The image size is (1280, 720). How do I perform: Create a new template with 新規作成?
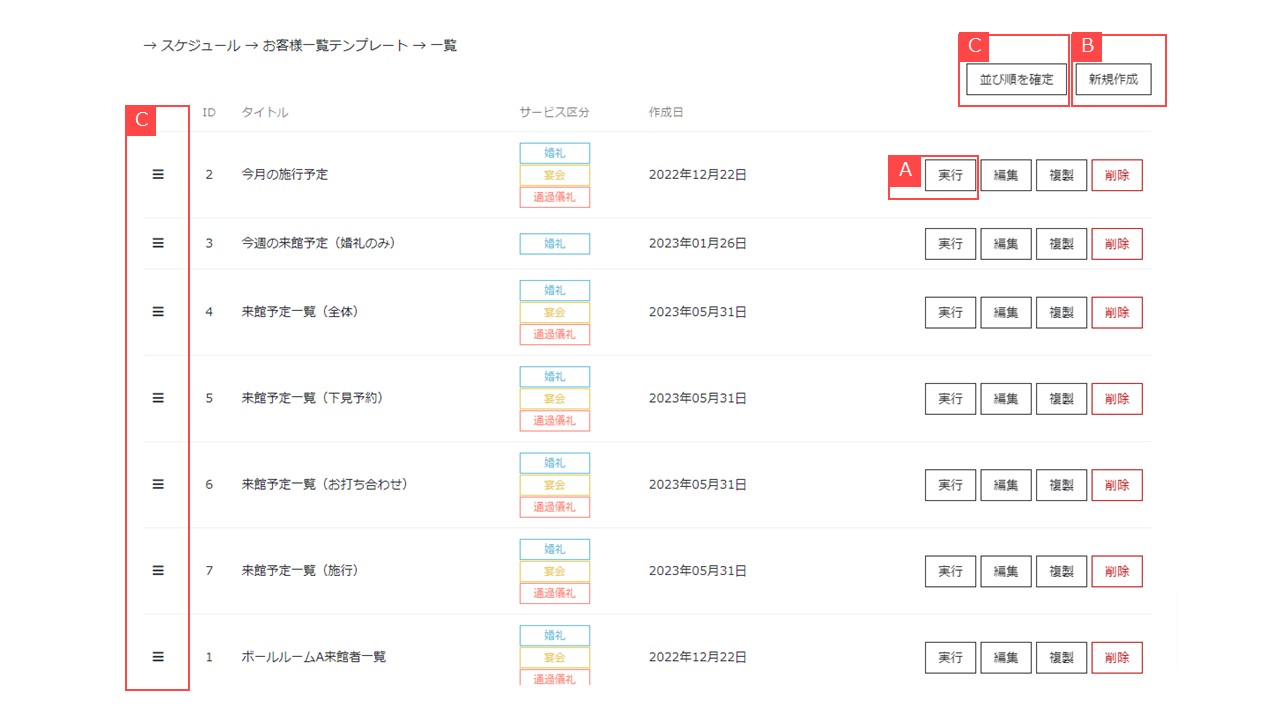(1113, 79)
